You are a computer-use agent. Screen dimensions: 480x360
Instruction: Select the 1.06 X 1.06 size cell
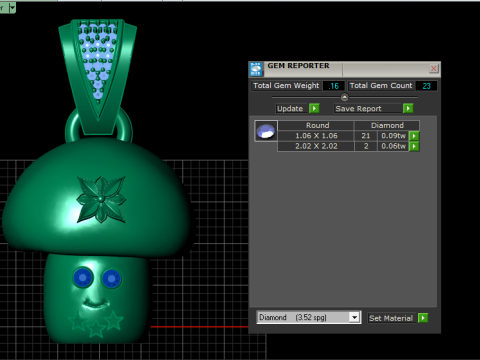tap(316, 136)
